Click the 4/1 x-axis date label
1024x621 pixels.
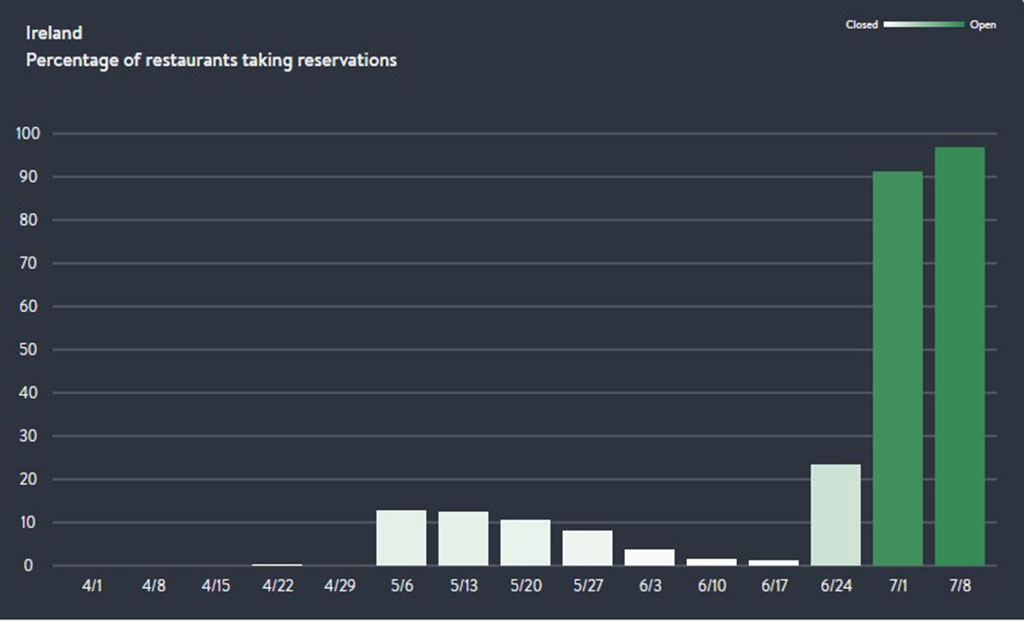tap(91, 585)
